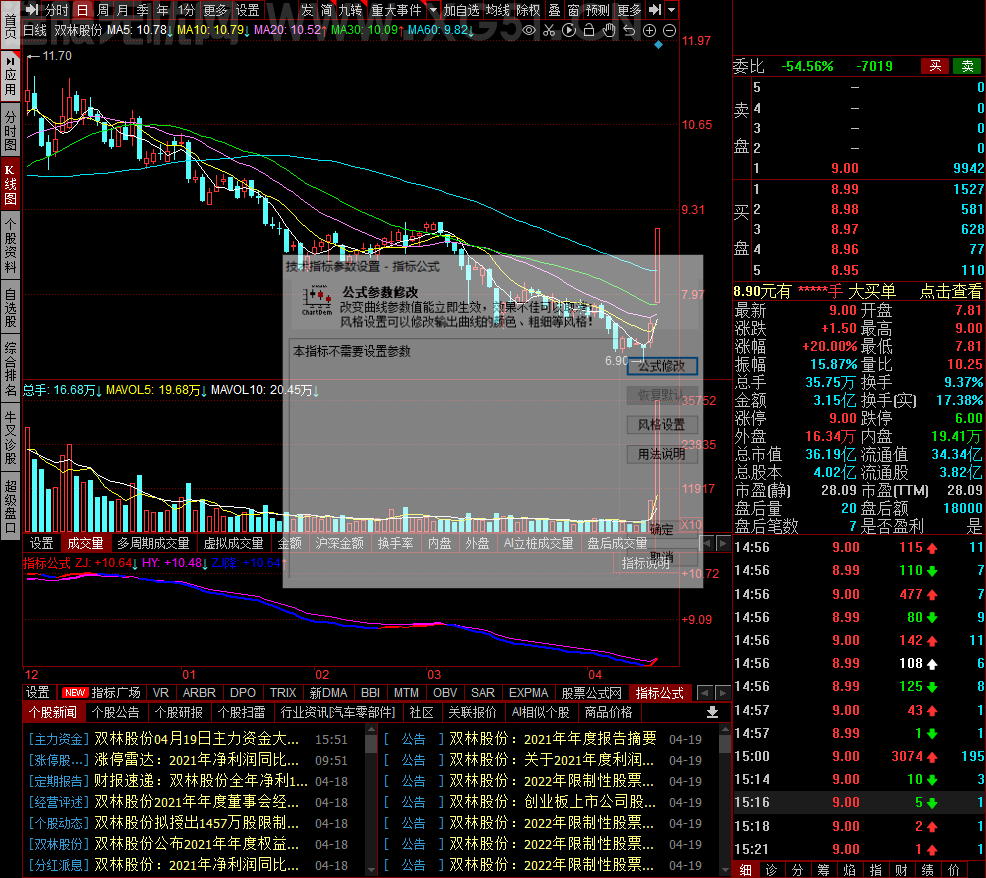Open 个股资料 in the left sidebar
This screenshot has height=878, width=986.
pos(11,245)
